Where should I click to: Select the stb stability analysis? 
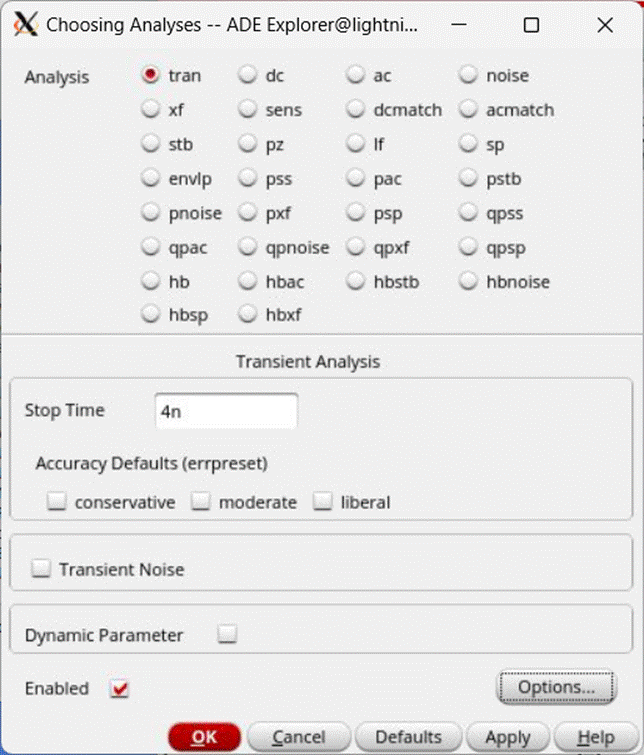[x=151, y=145]
